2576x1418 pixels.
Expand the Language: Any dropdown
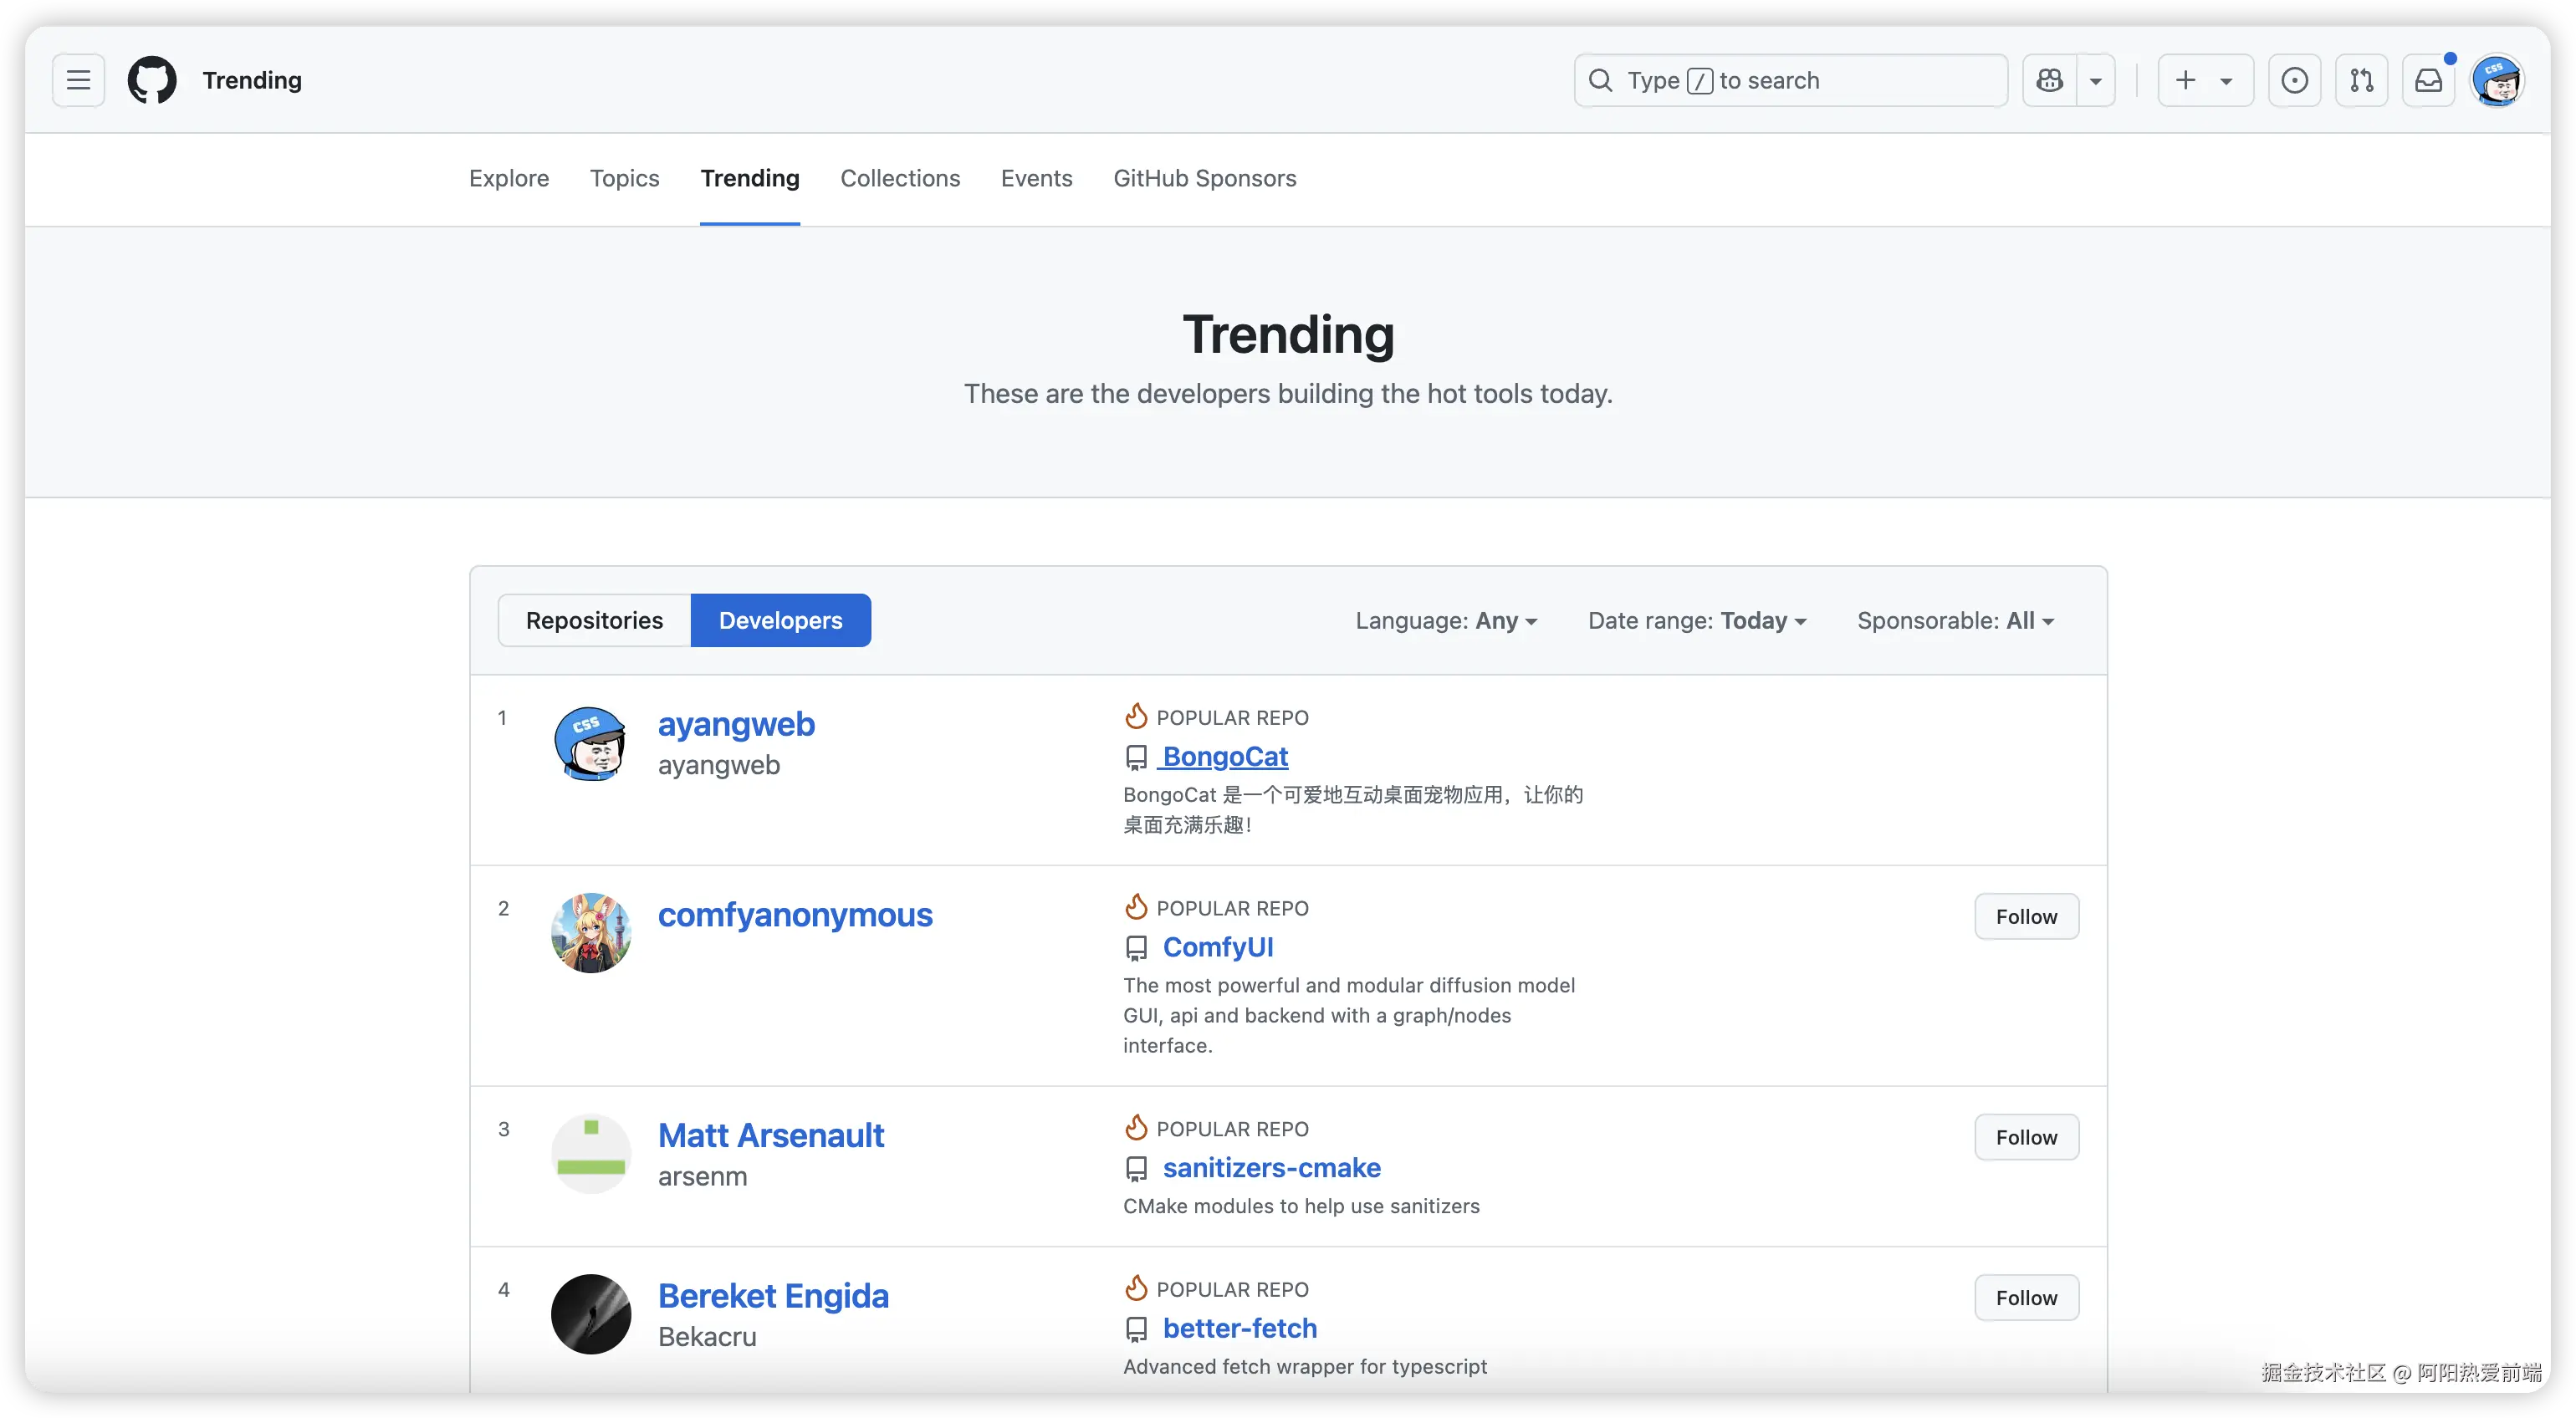pos(1445,620)
